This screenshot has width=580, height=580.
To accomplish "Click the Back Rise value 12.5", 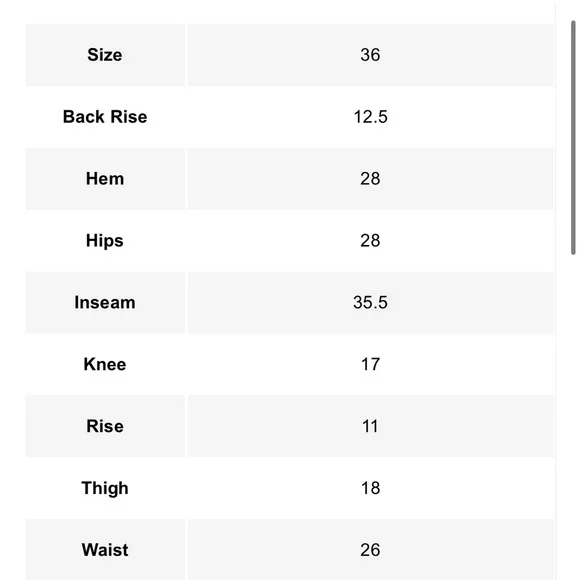I will tap(370, 117).
